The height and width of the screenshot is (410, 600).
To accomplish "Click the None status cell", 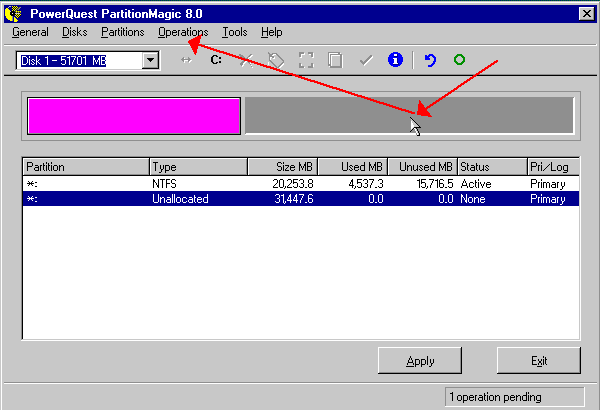I will 473,199.
